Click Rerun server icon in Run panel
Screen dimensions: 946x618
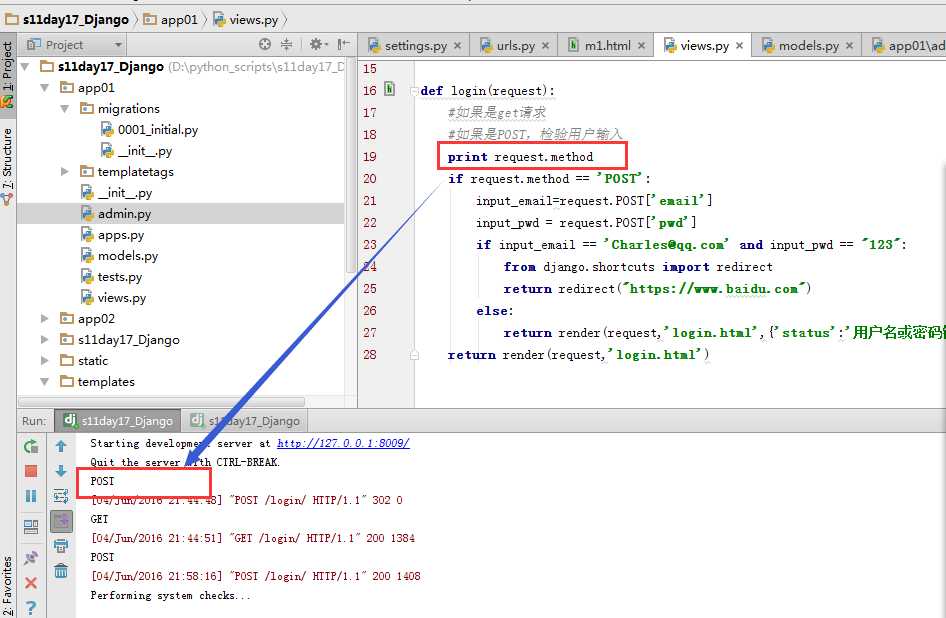pyautogui.click(x=31, y=447)
